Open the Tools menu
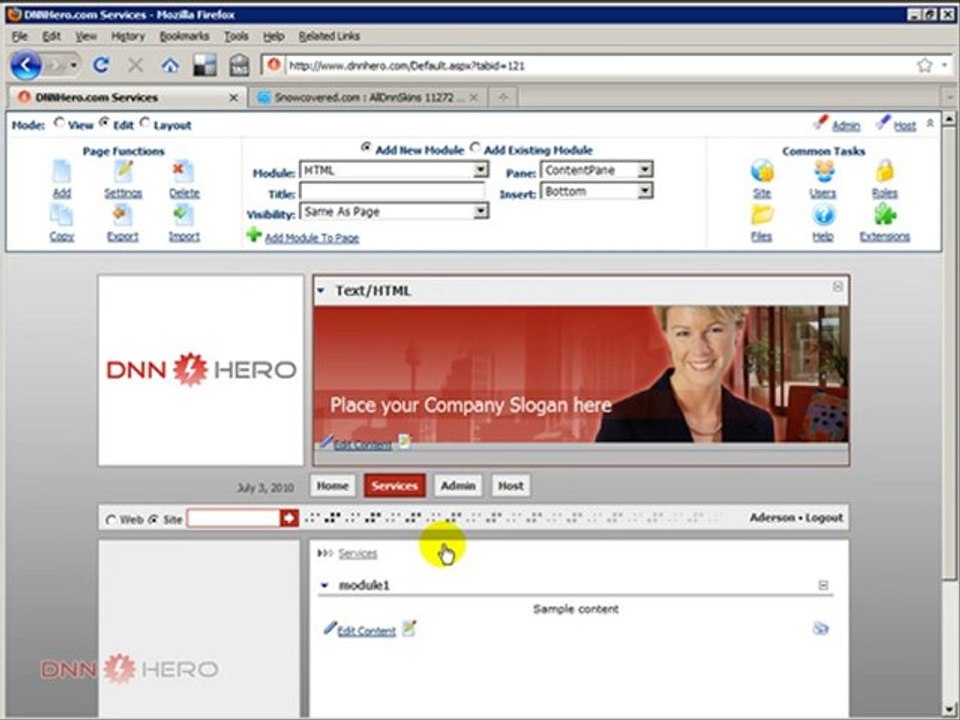 pos(236,36)
